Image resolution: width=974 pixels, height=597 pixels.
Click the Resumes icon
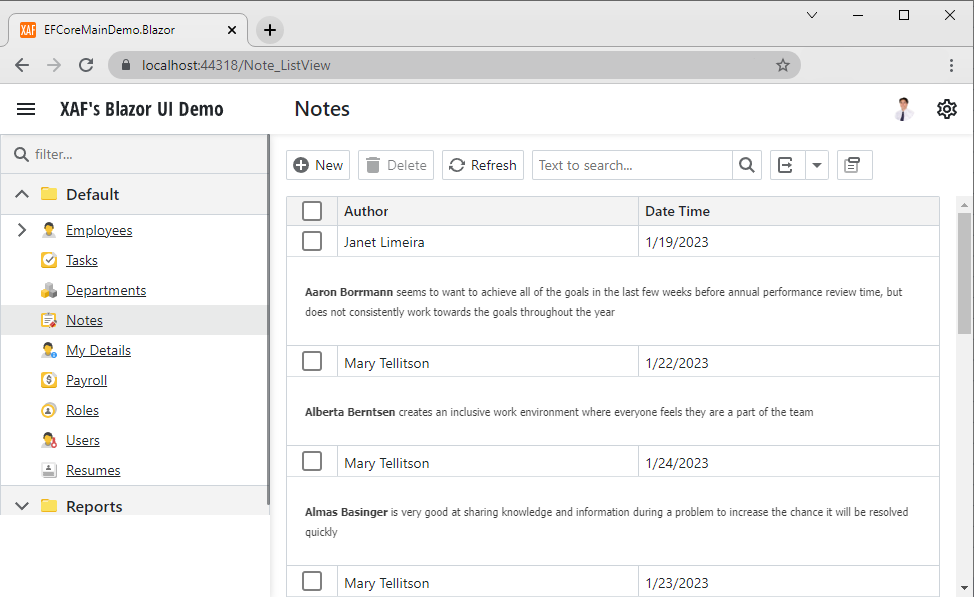click(x=49, y=470)
